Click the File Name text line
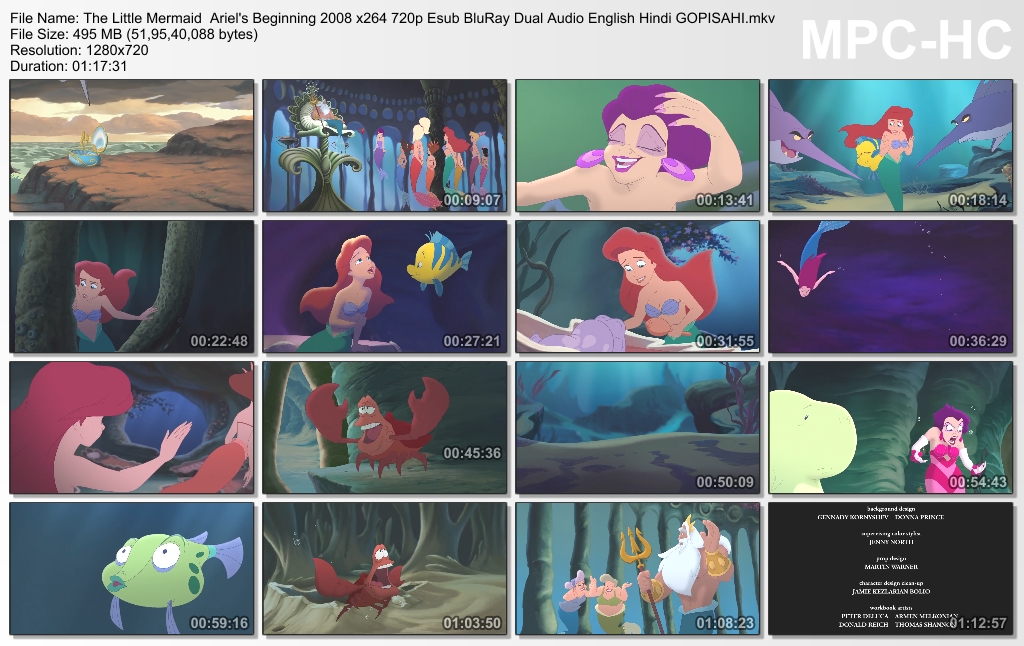1024x646 pixels. (392, 18)
